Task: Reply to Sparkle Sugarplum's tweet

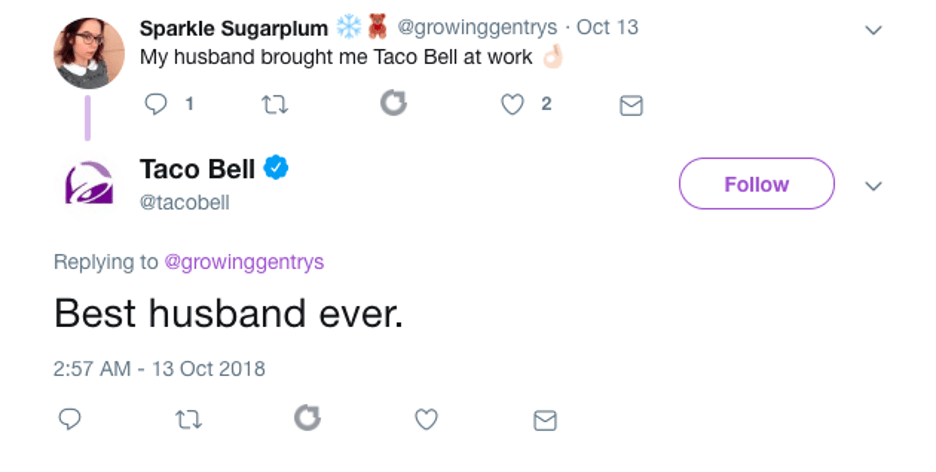Action: 156,104
